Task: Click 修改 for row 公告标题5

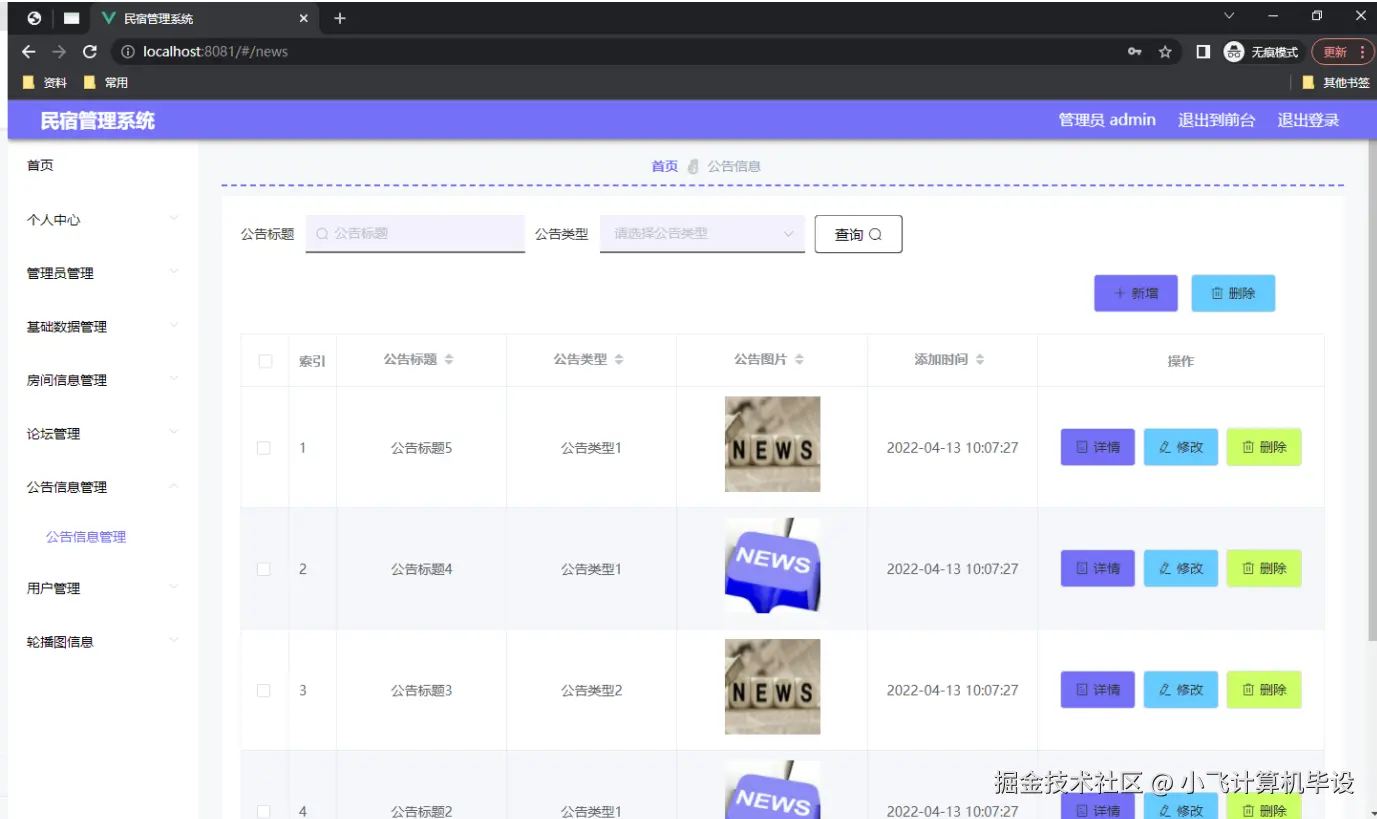Action: click(1181, 447)
